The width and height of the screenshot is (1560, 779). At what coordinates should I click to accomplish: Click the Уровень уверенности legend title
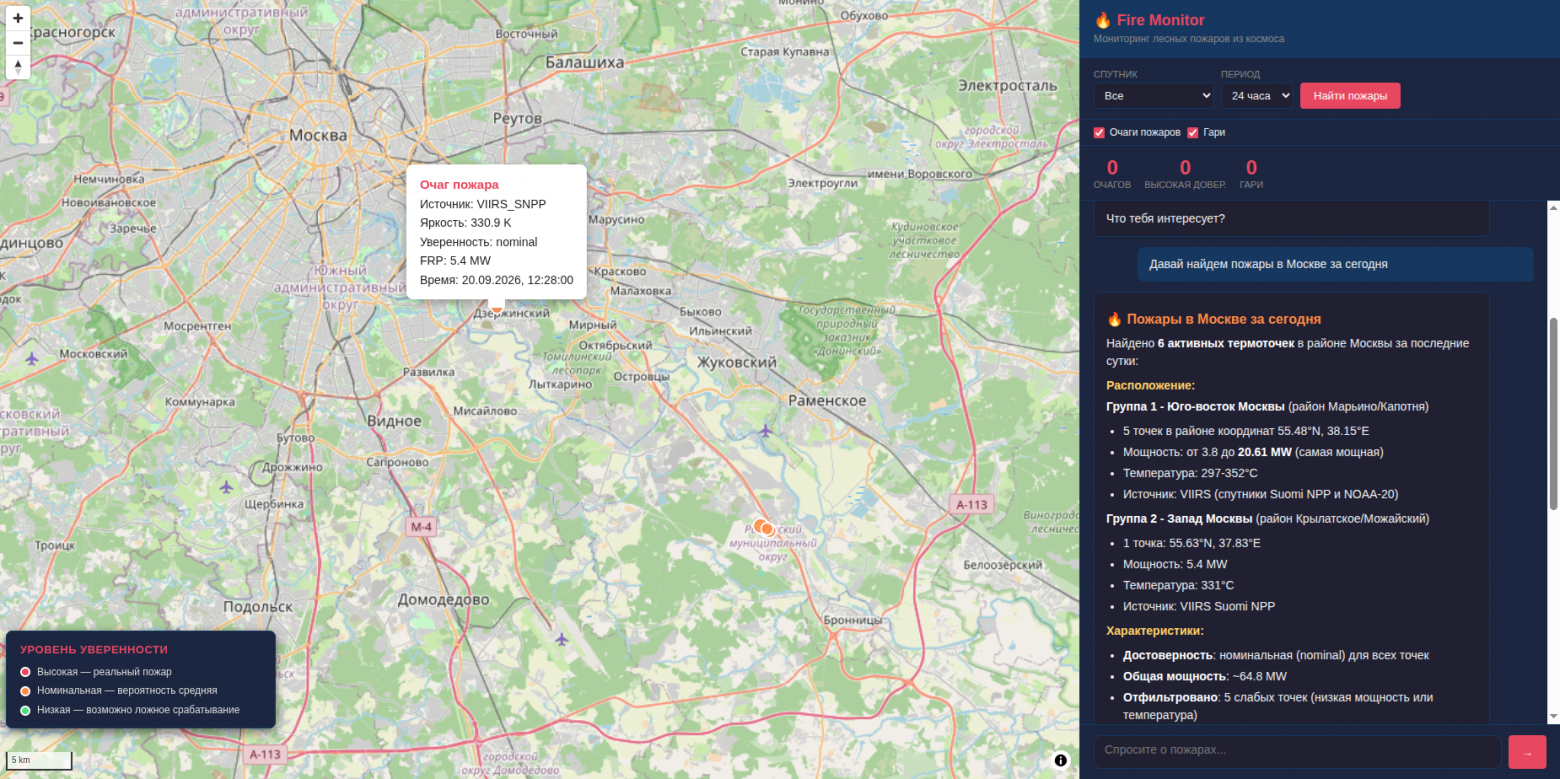pos(94,649)
